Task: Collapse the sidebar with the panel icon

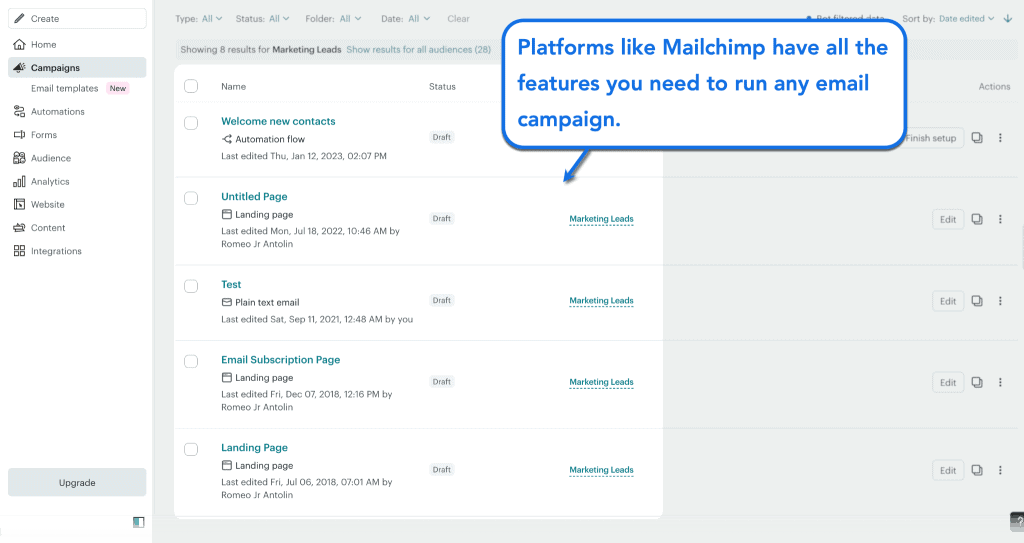Action: 138,522
